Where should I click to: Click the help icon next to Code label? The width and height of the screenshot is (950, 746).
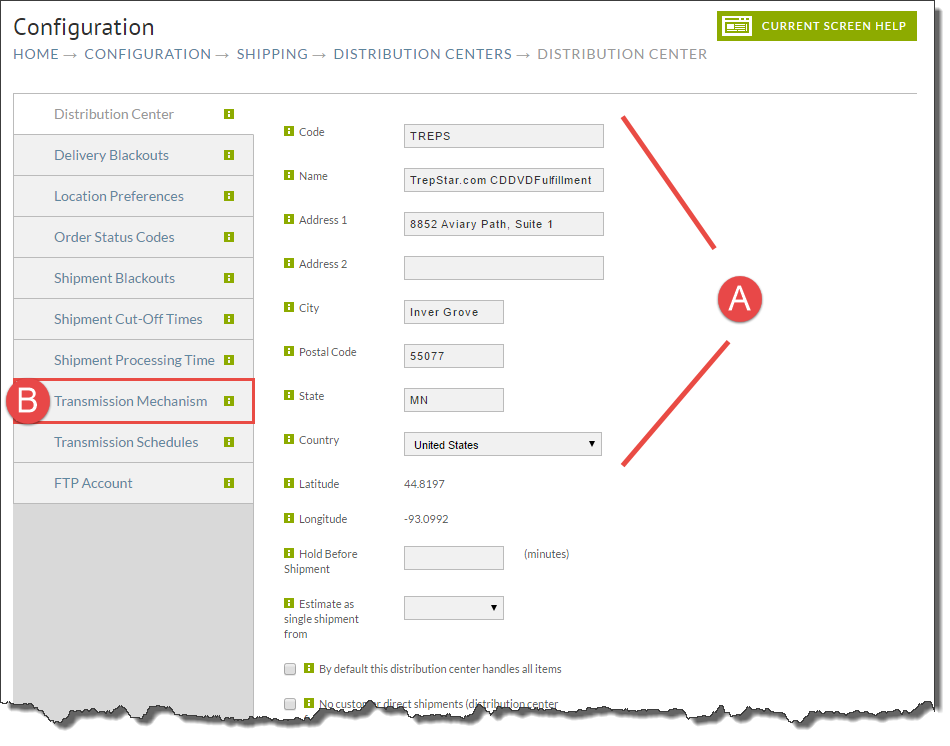pos(289,131)
